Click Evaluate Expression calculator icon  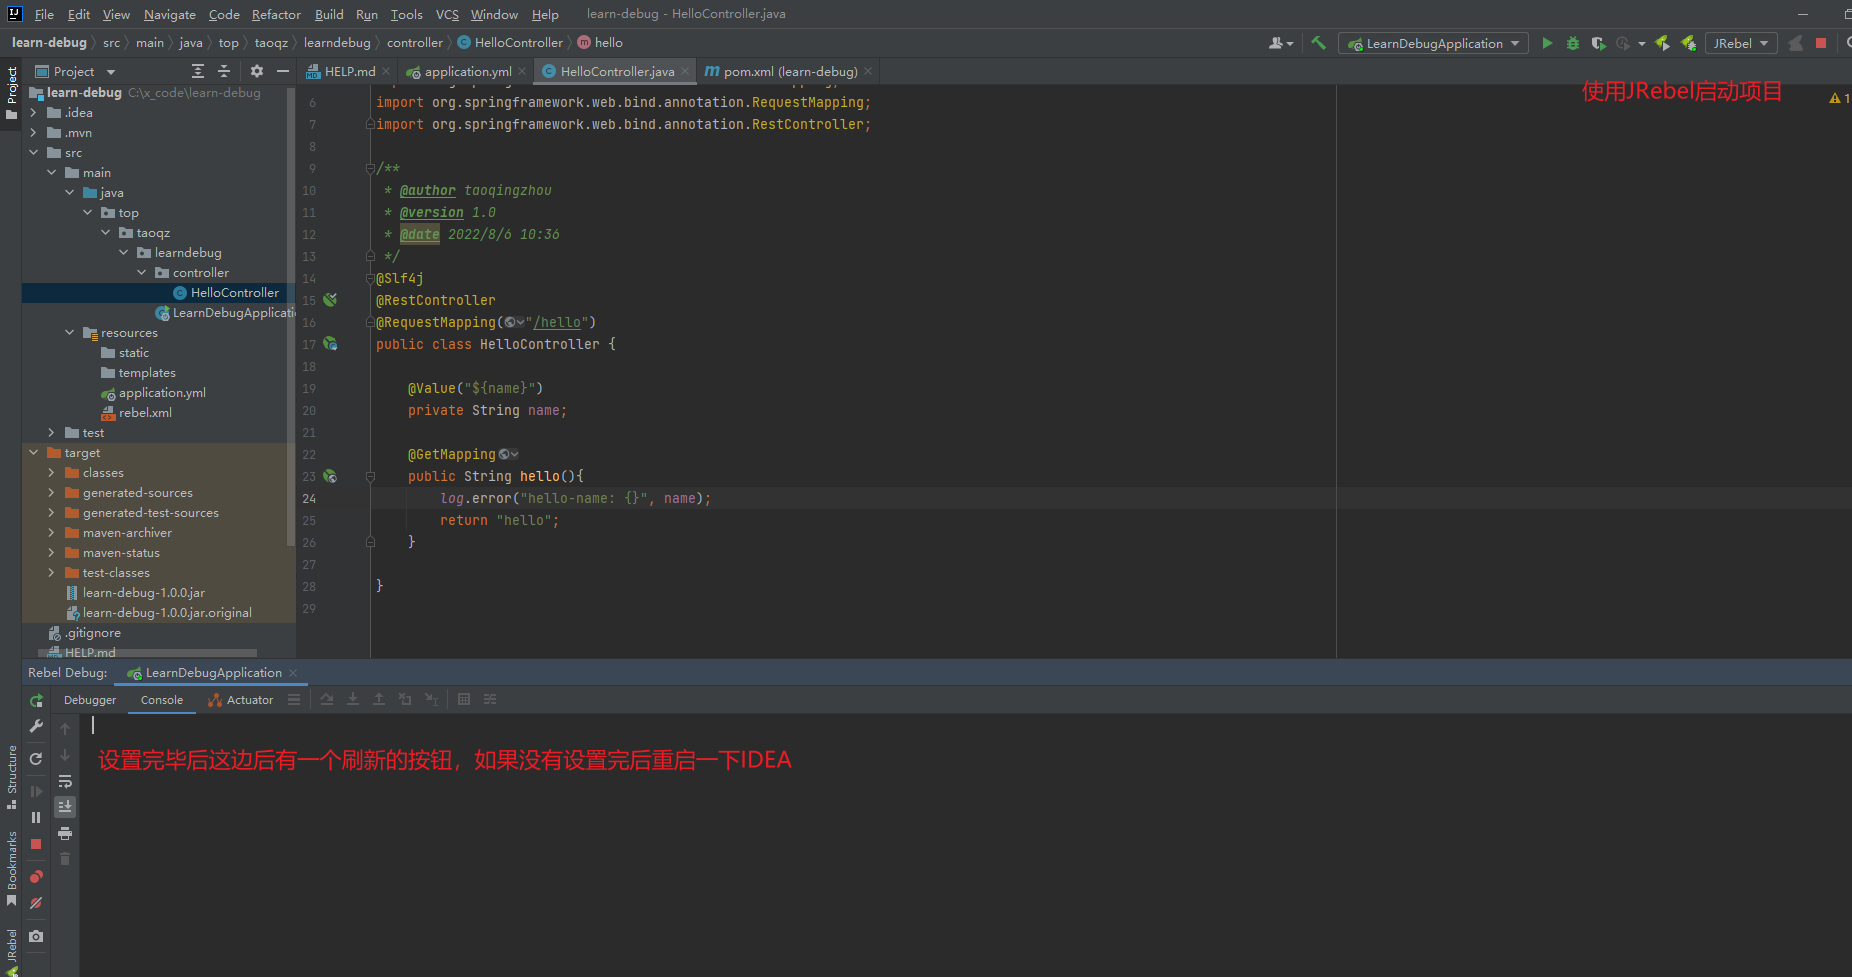tap(464, 699)
